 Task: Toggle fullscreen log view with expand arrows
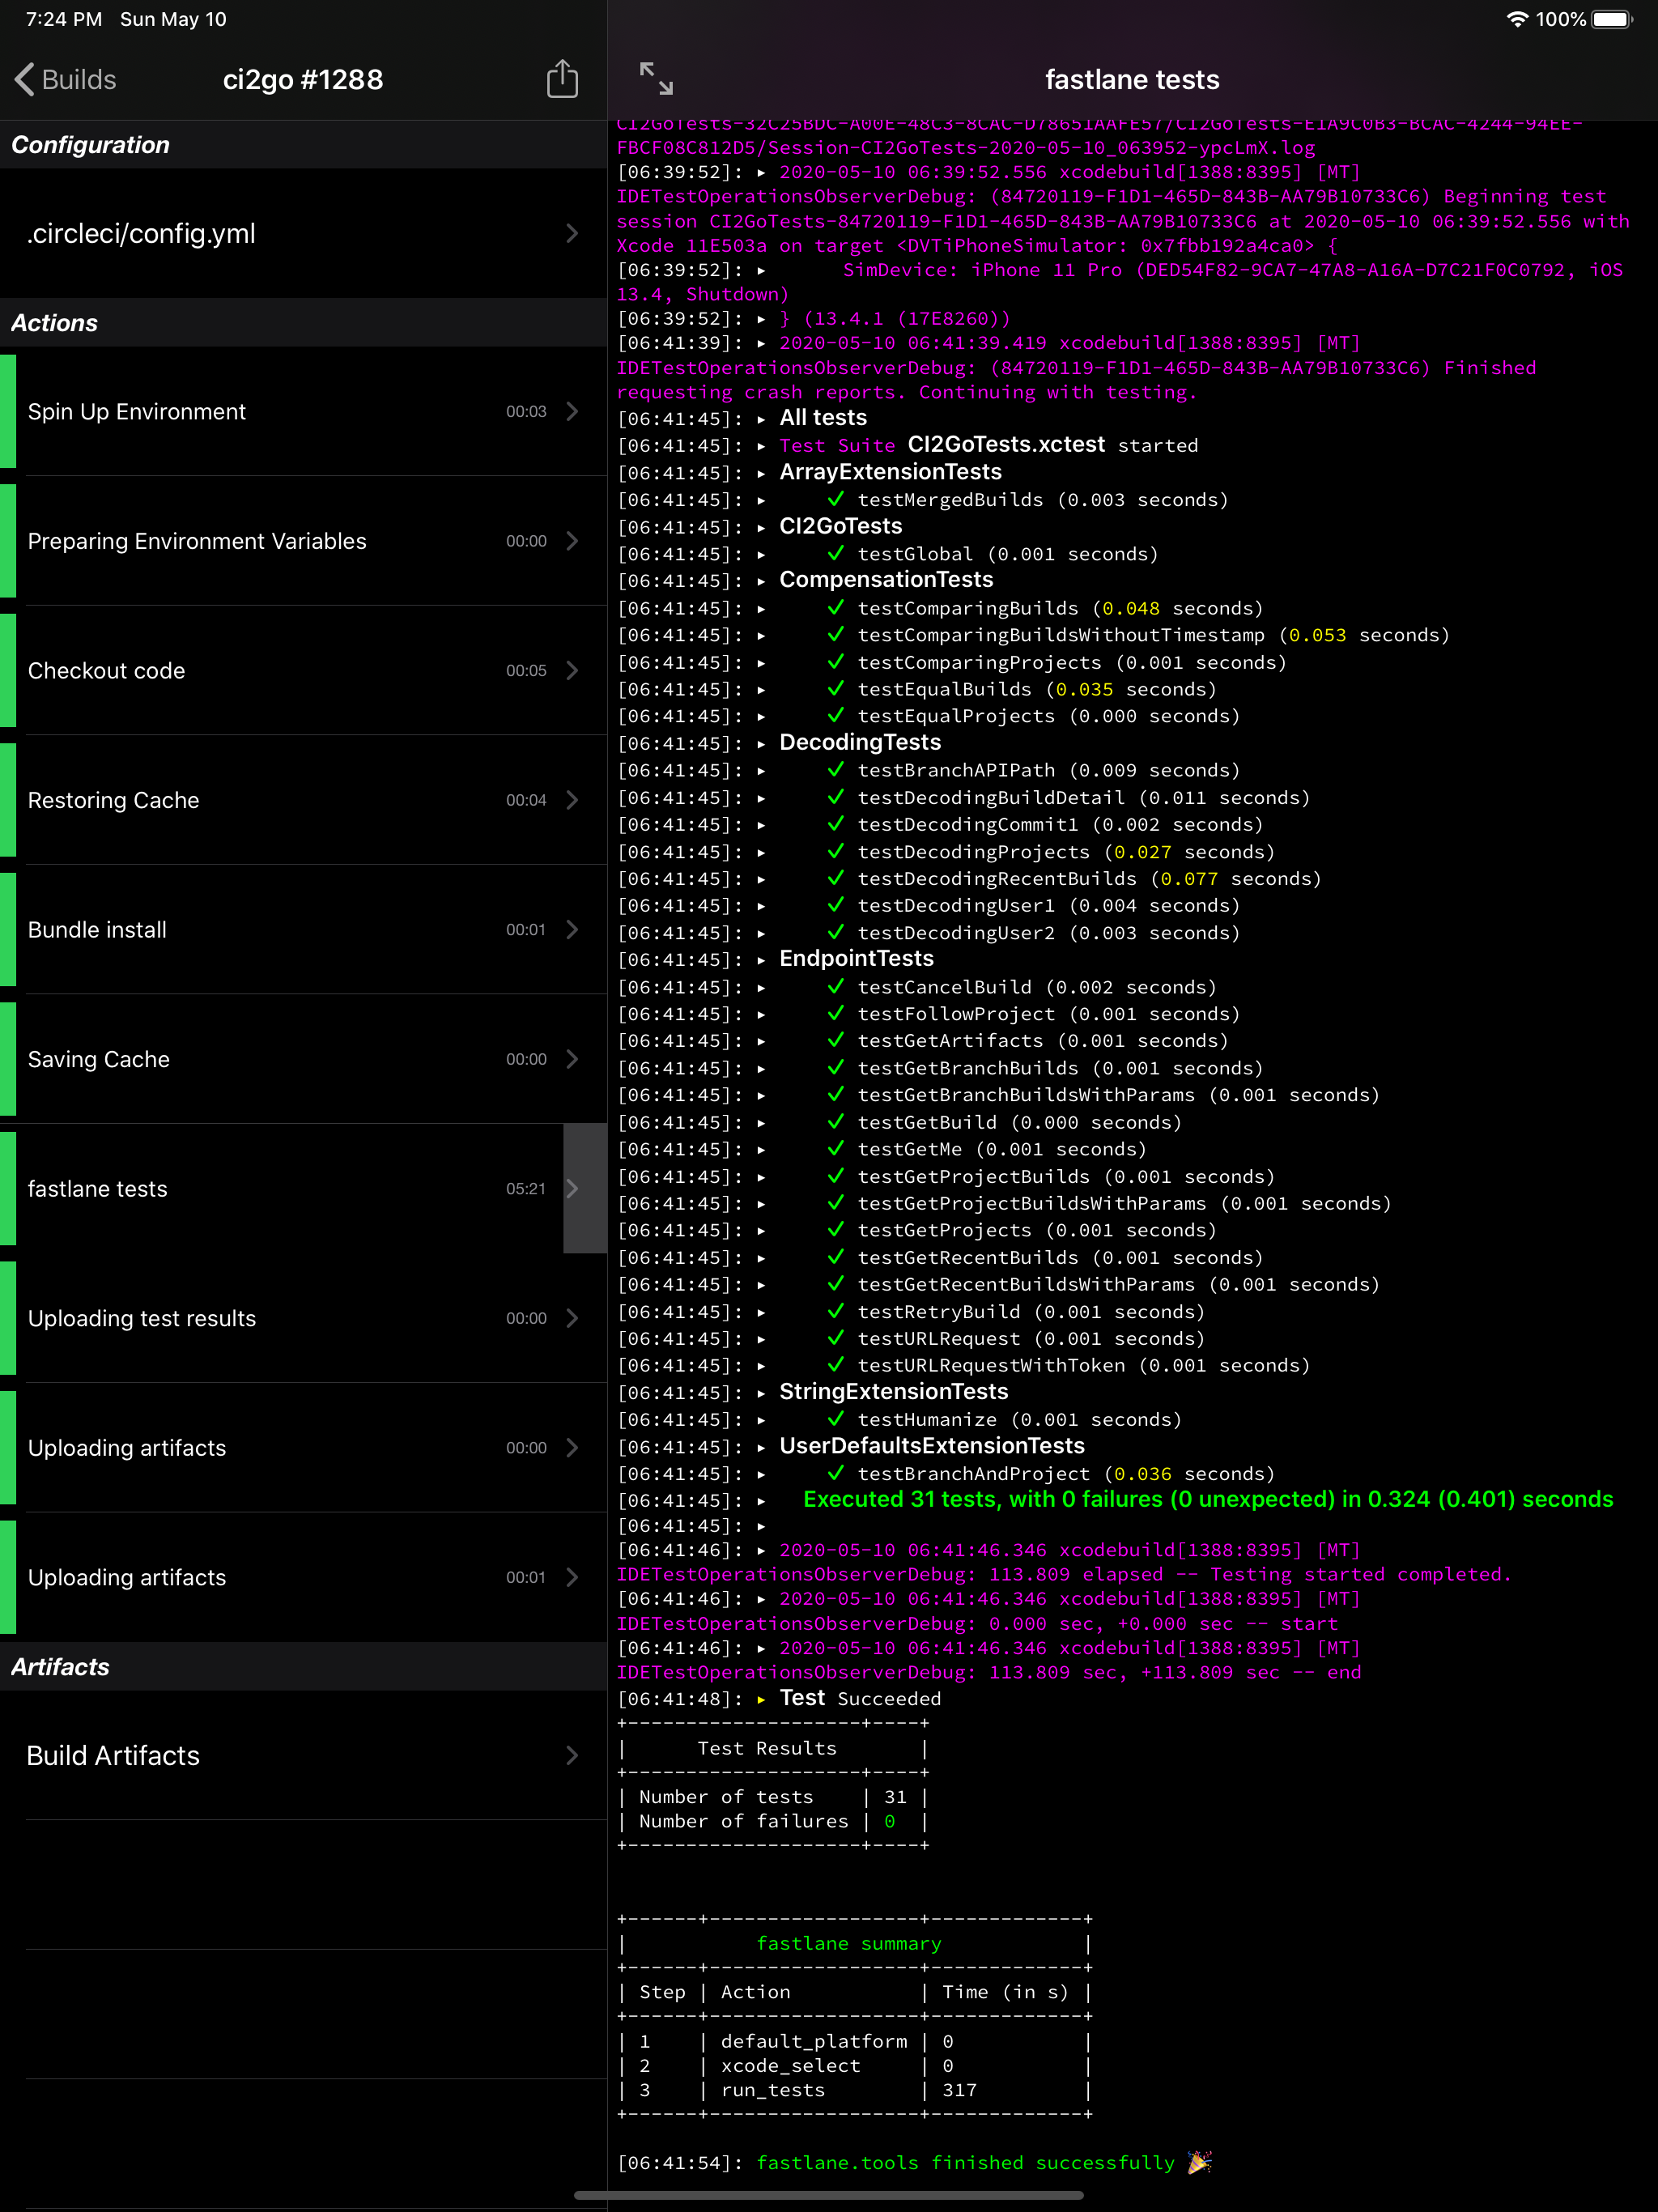(x=656, y=79)
